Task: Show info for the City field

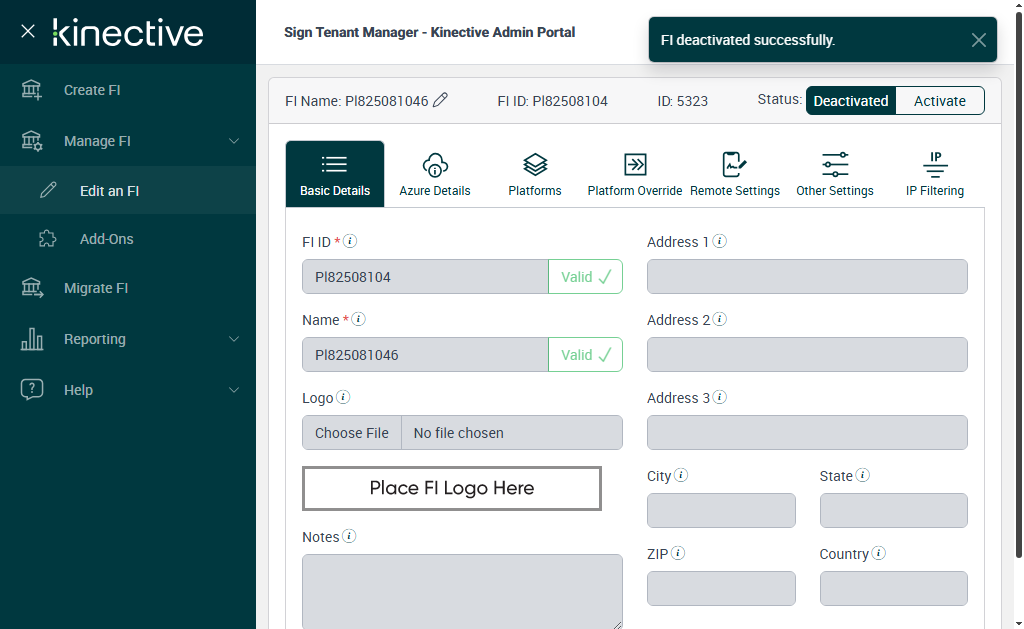Action: (681, 475)
